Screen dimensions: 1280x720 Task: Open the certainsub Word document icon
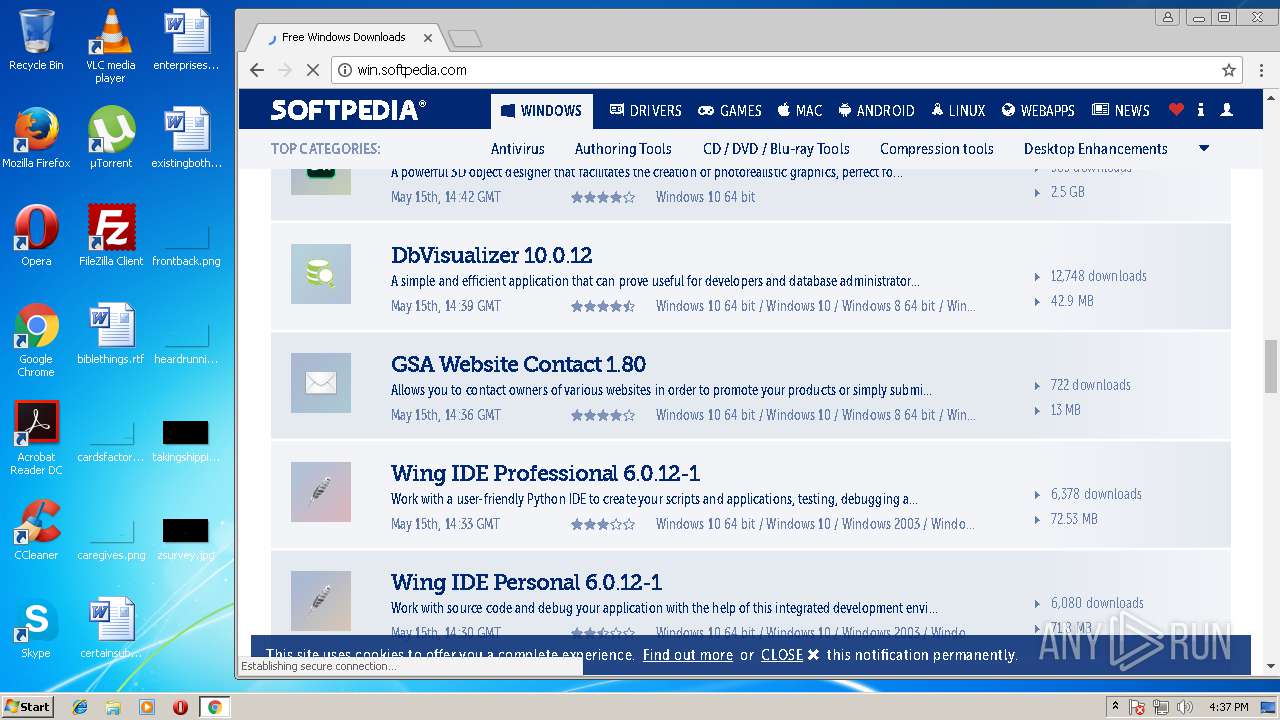tap(110, 628)
